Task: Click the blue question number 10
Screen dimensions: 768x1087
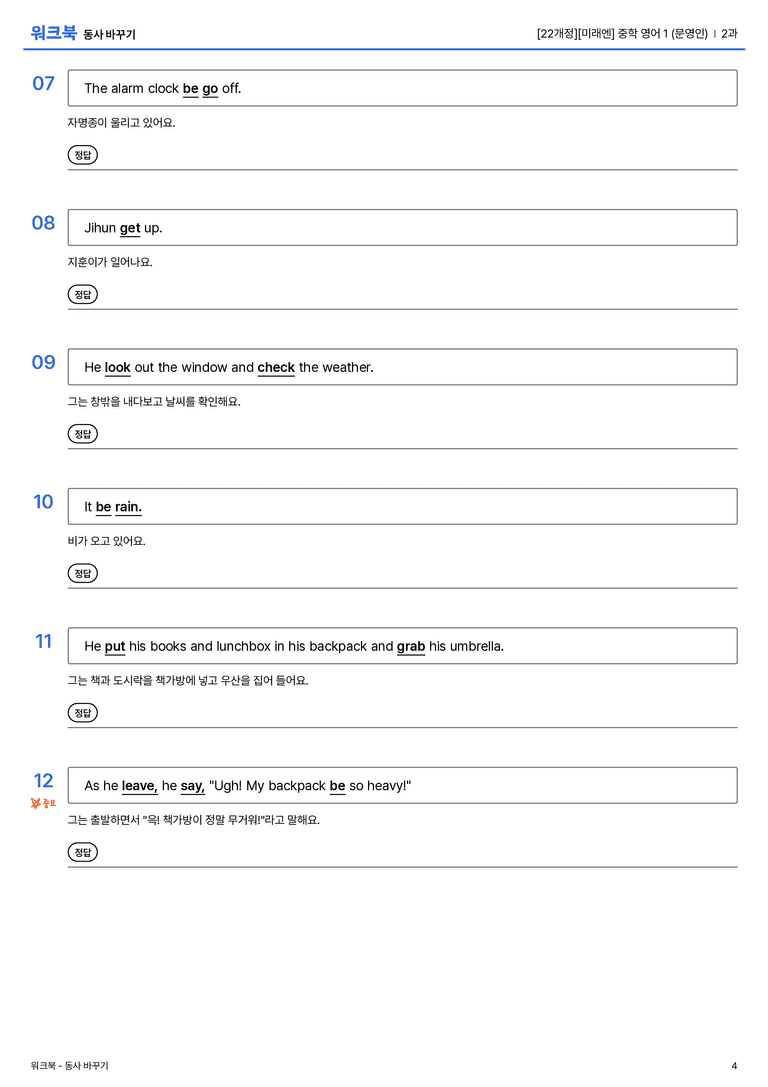Action: [x=43, y=501]
